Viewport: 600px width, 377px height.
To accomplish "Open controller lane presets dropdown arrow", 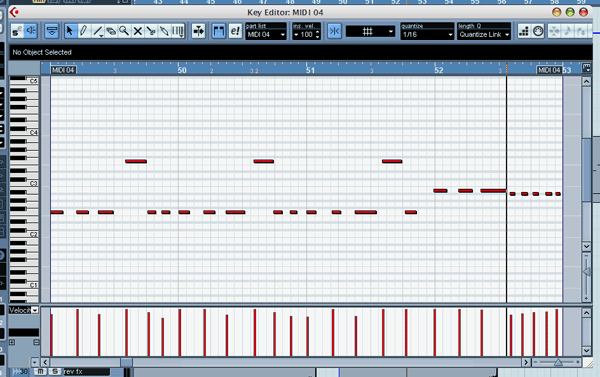I will [x=34, y=362].
